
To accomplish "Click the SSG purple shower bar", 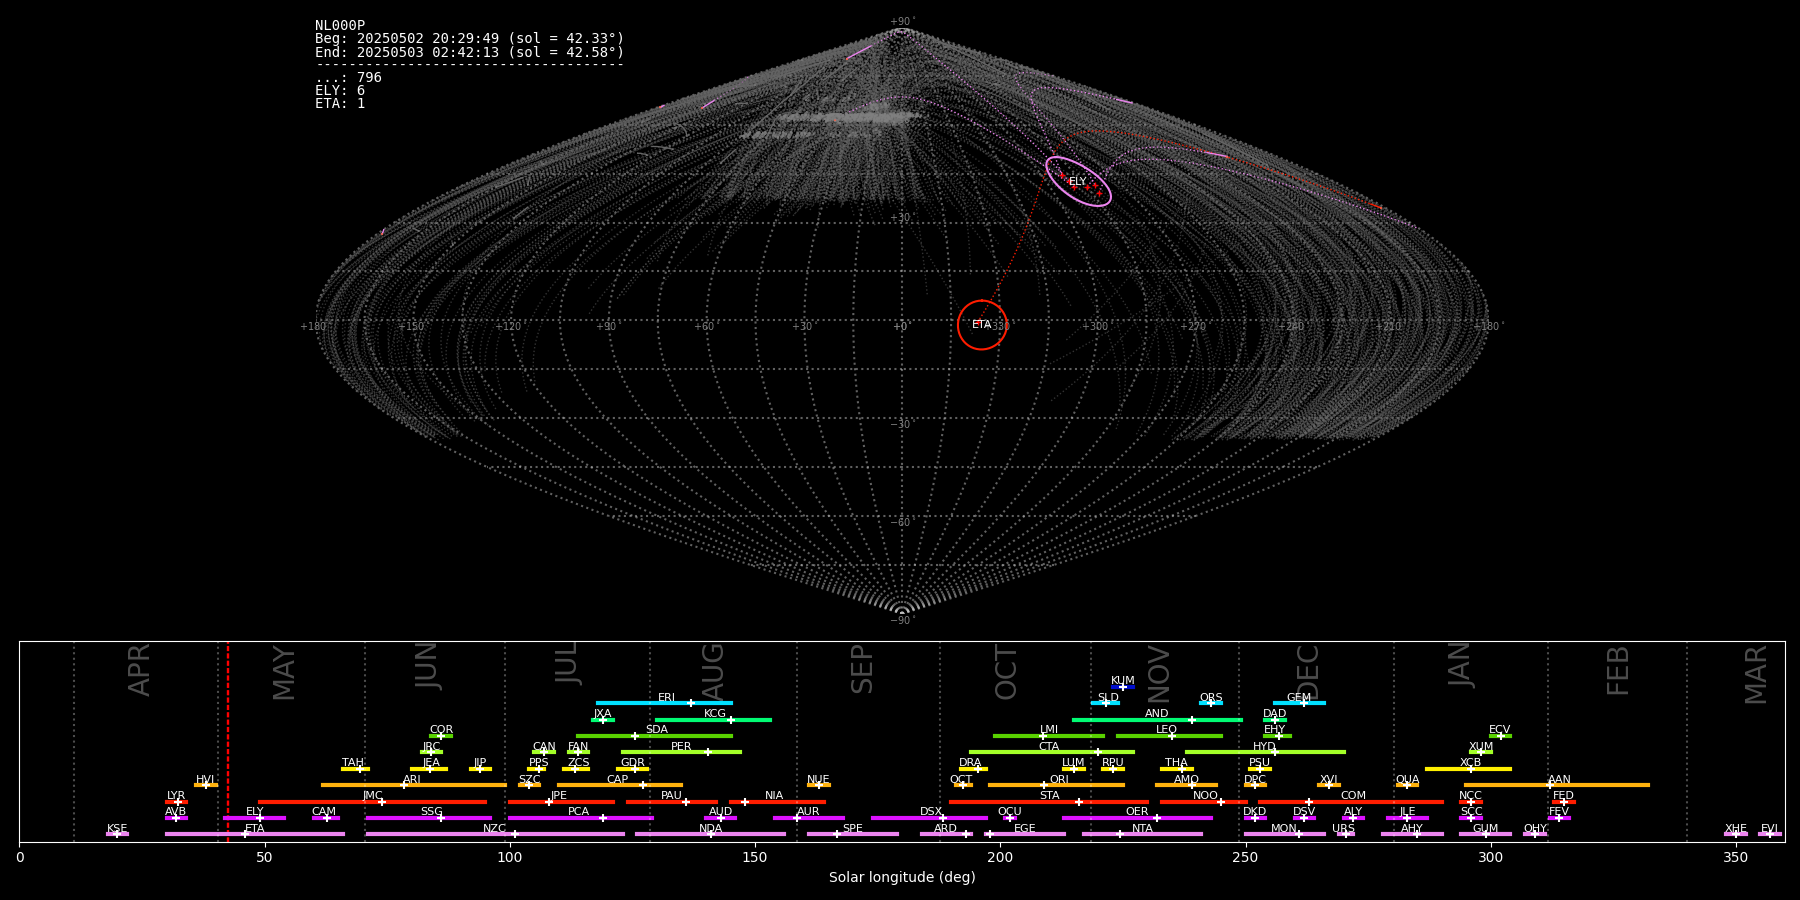I will (x=428, y=818).
